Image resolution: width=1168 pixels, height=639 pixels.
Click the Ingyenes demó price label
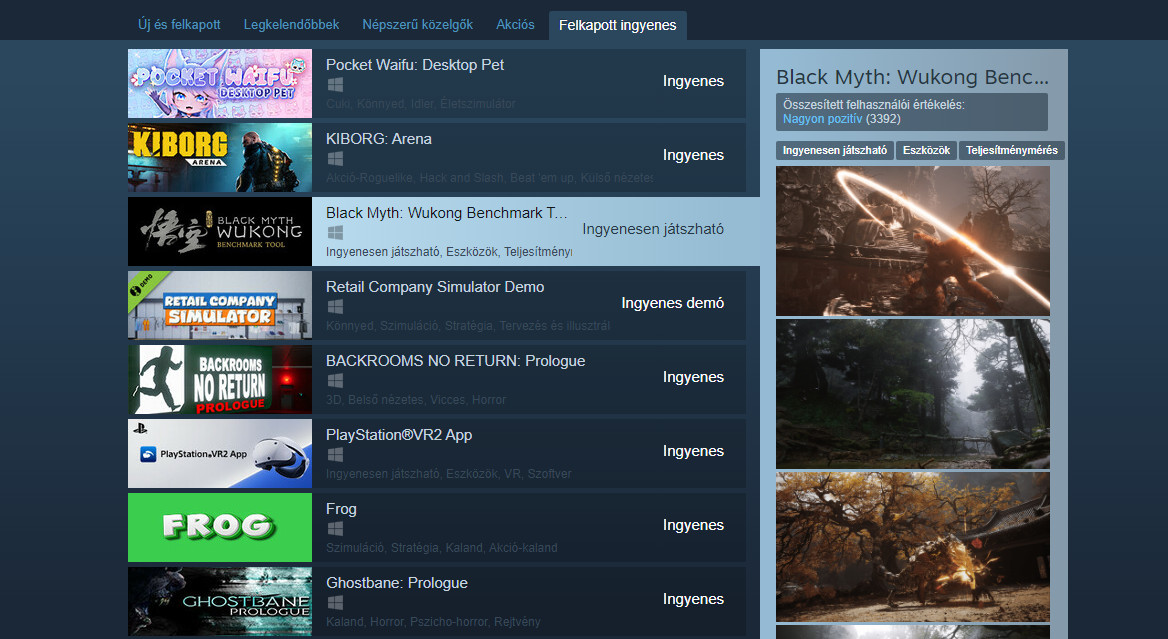(x=672, y=303)
